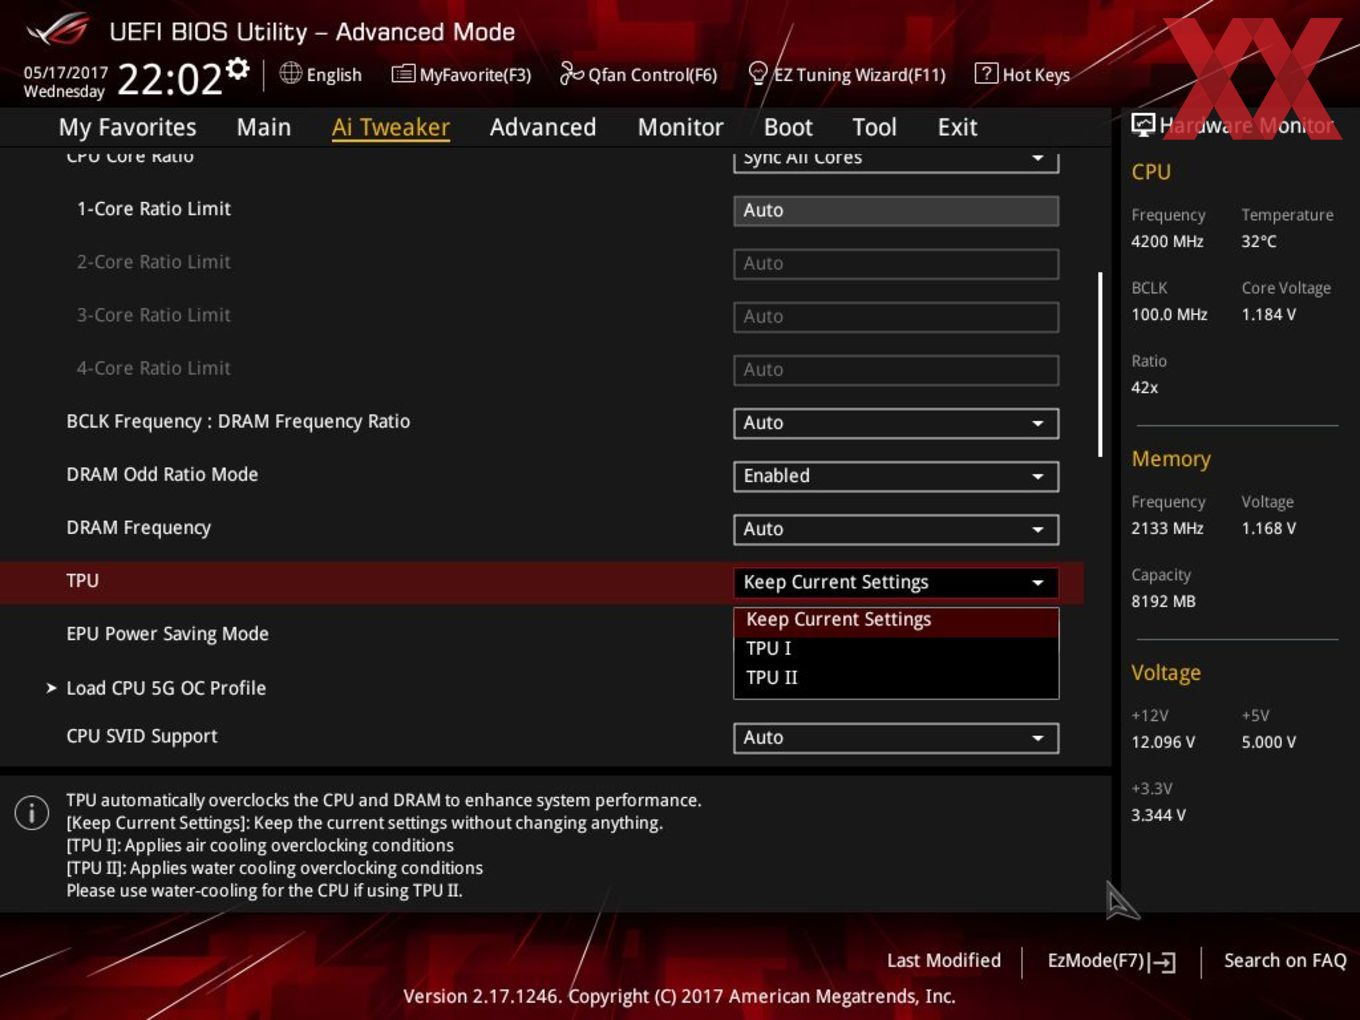Open the CPU SVID Support dropdown
Image resolution: width=1360 pixels, height=1020 pixels.
(896, 738)
